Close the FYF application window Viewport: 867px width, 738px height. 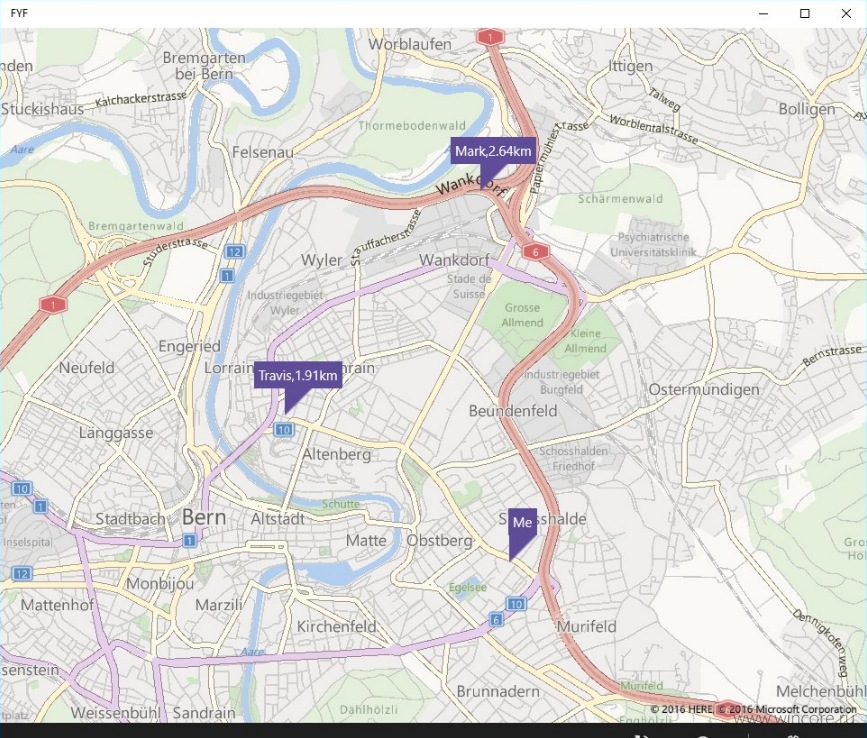point(846,13)
